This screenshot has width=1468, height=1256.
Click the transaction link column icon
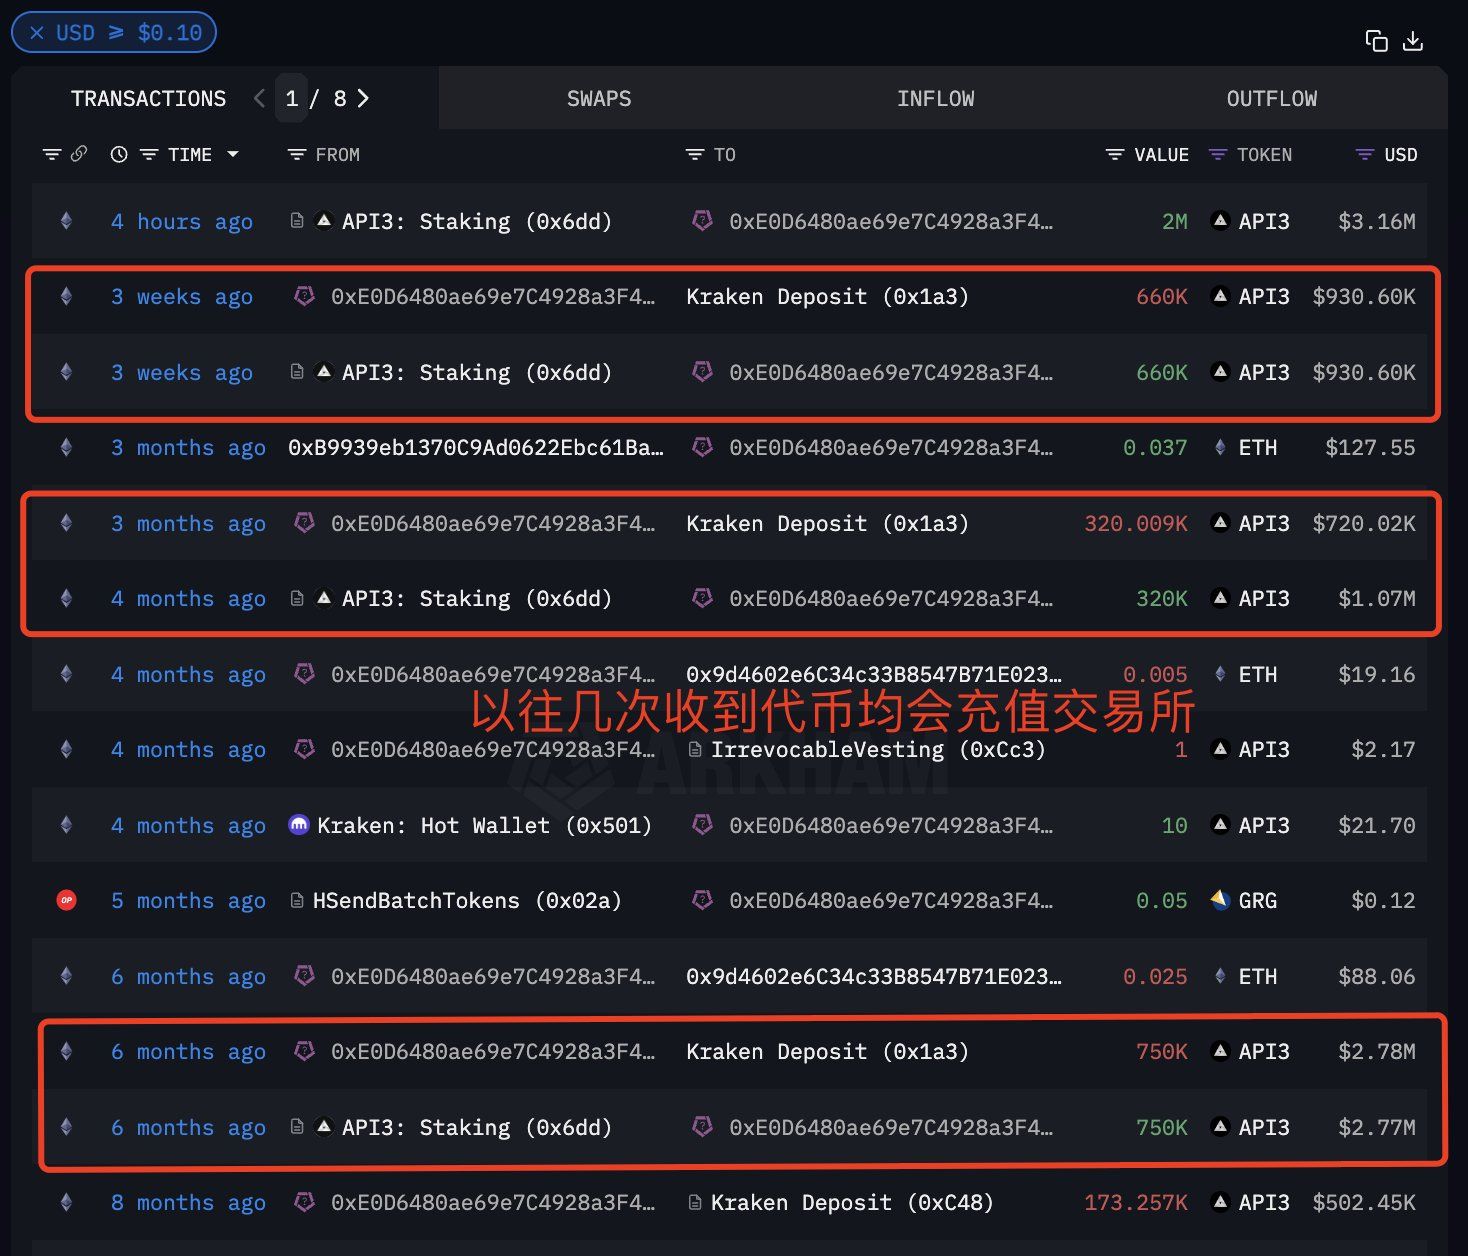tap(79, 154)
